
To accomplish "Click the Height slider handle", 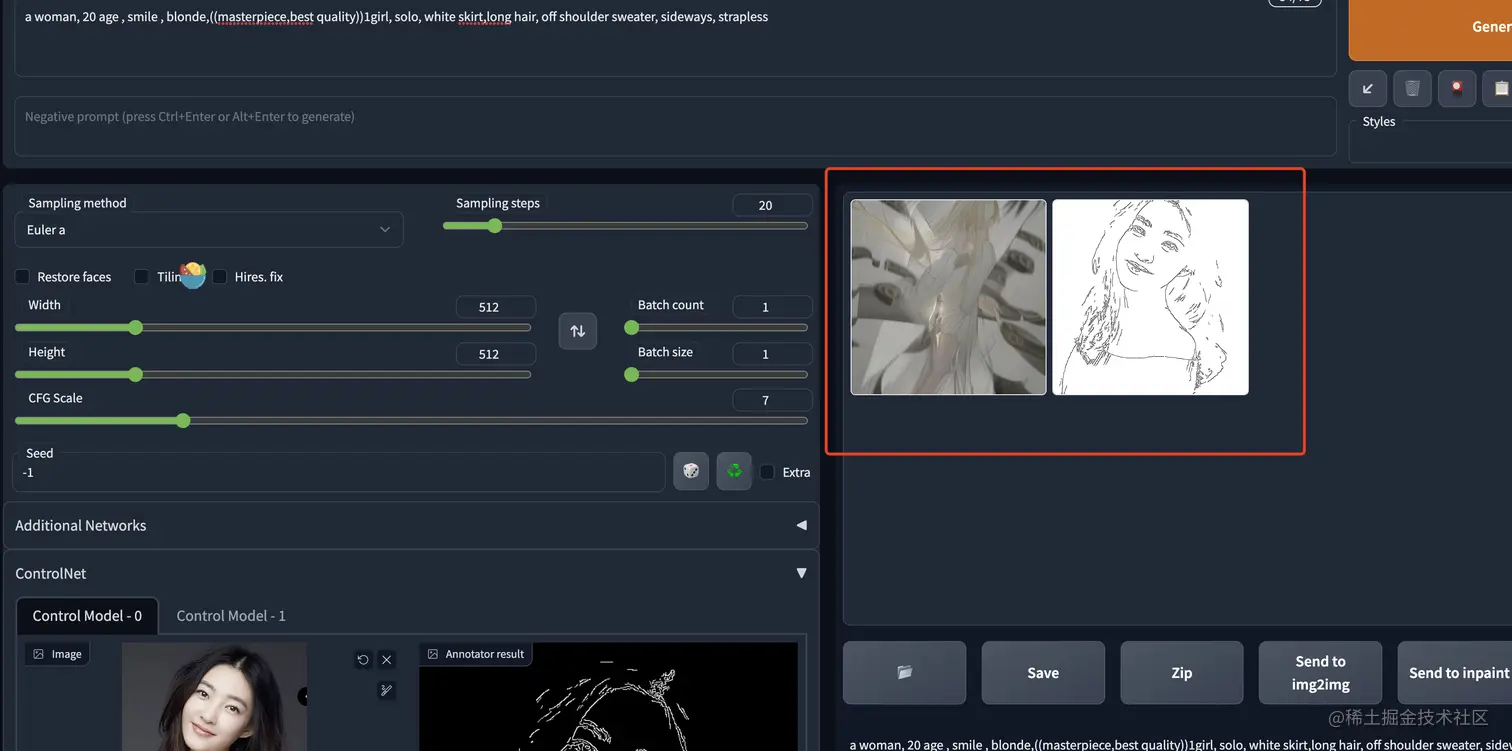I will coord(136,374).
